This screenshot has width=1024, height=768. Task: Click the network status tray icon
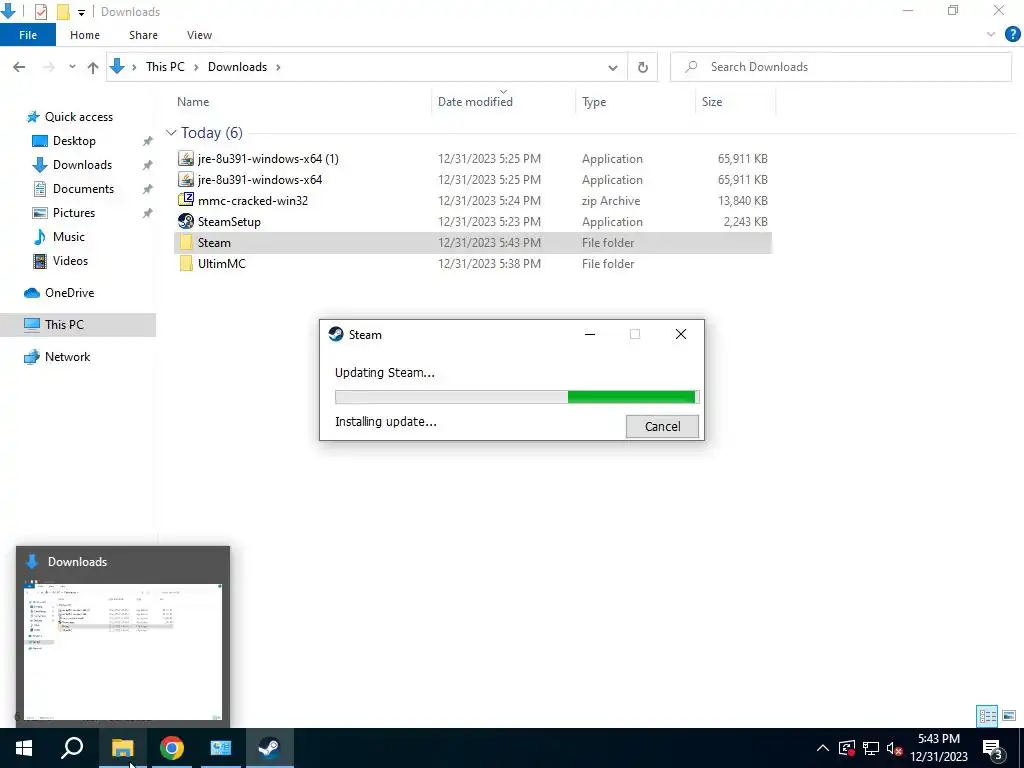[x=871, y=748]
